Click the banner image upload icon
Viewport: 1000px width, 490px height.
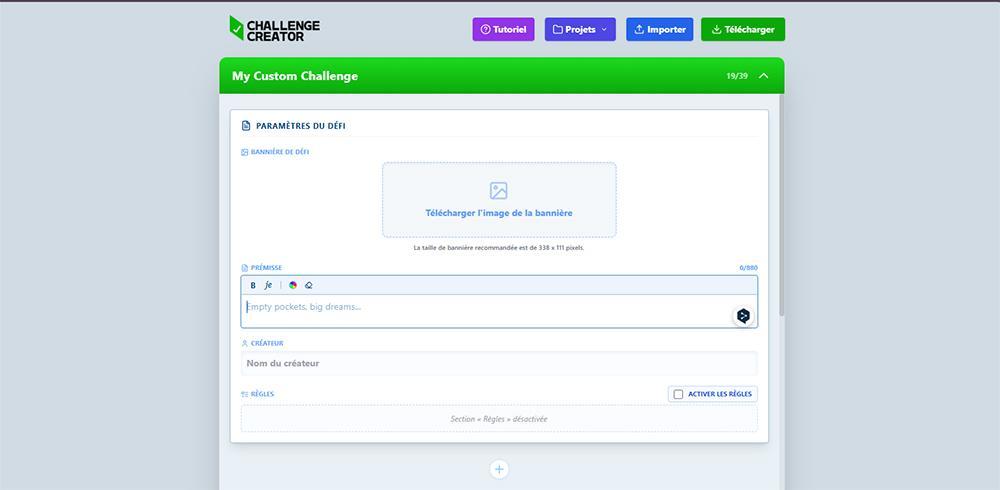pos(499,191)
